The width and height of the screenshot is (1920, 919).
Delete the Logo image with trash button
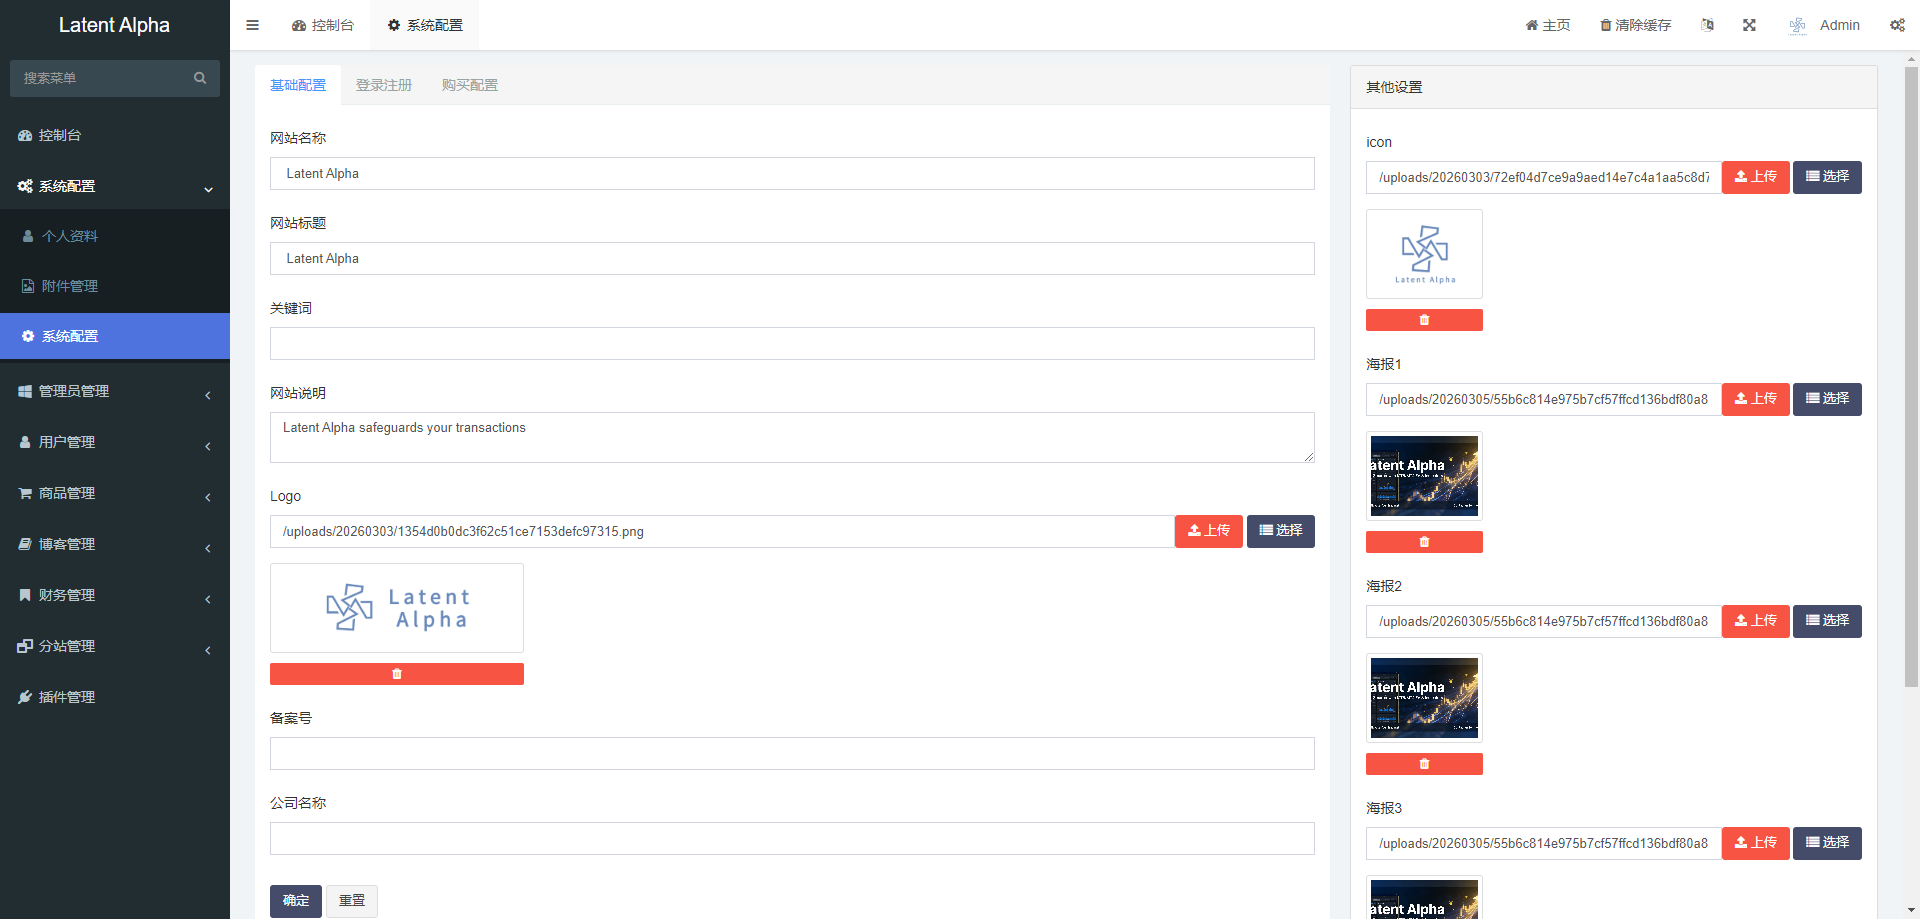[396, 674]
